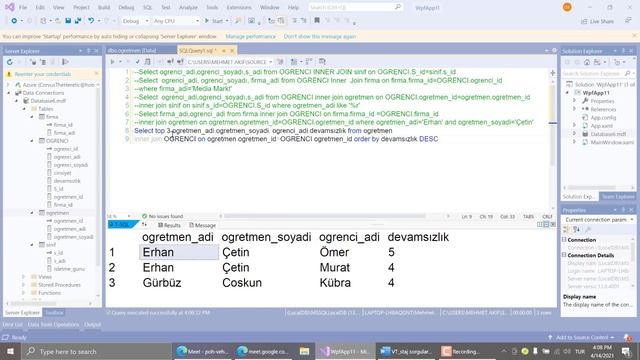The width and height of the screenshot is (640, 360).
Task: Select devamsızlık column in OGRENCI tree
Action: tap(67, 181)
